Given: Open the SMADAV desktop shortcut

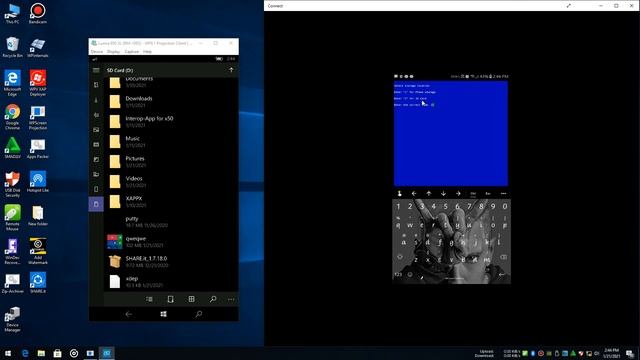Looking at the screenshot, I should coord(12,148).
